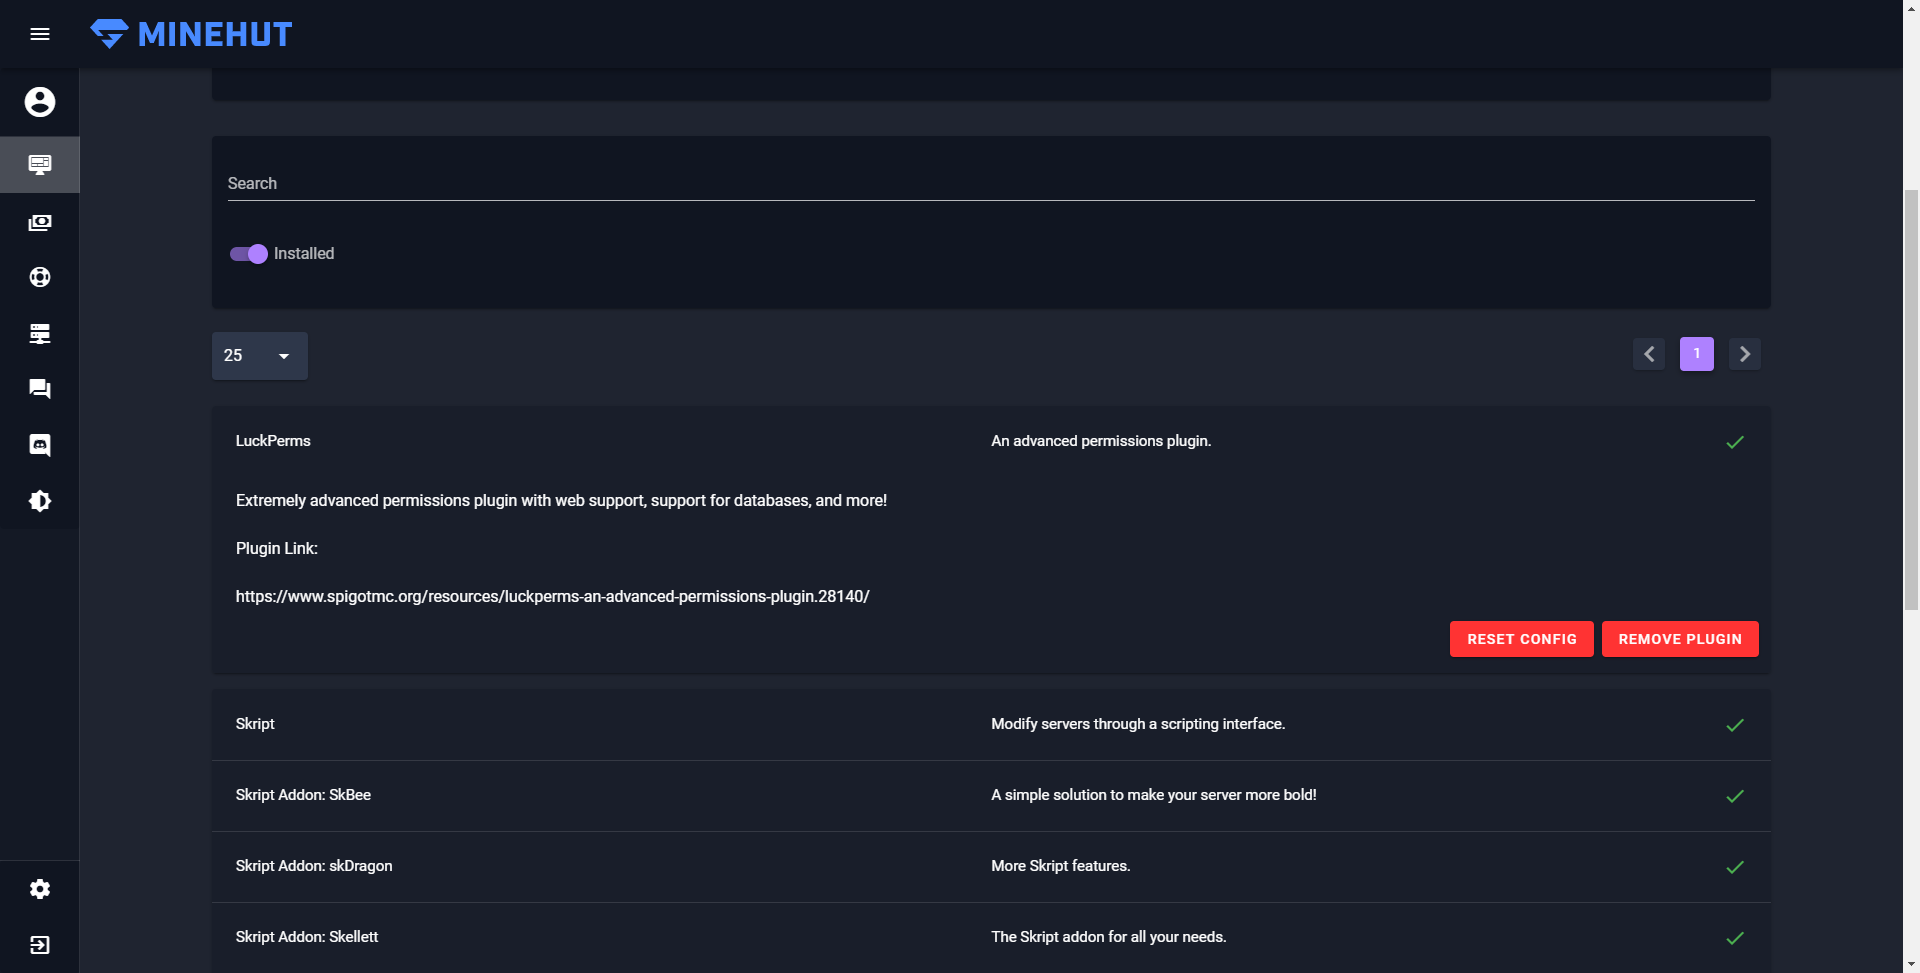This screenshot has height=973, width=1920.
Task: Click the LuckPerms installed checkmark
Action: tap(1735, 442)
